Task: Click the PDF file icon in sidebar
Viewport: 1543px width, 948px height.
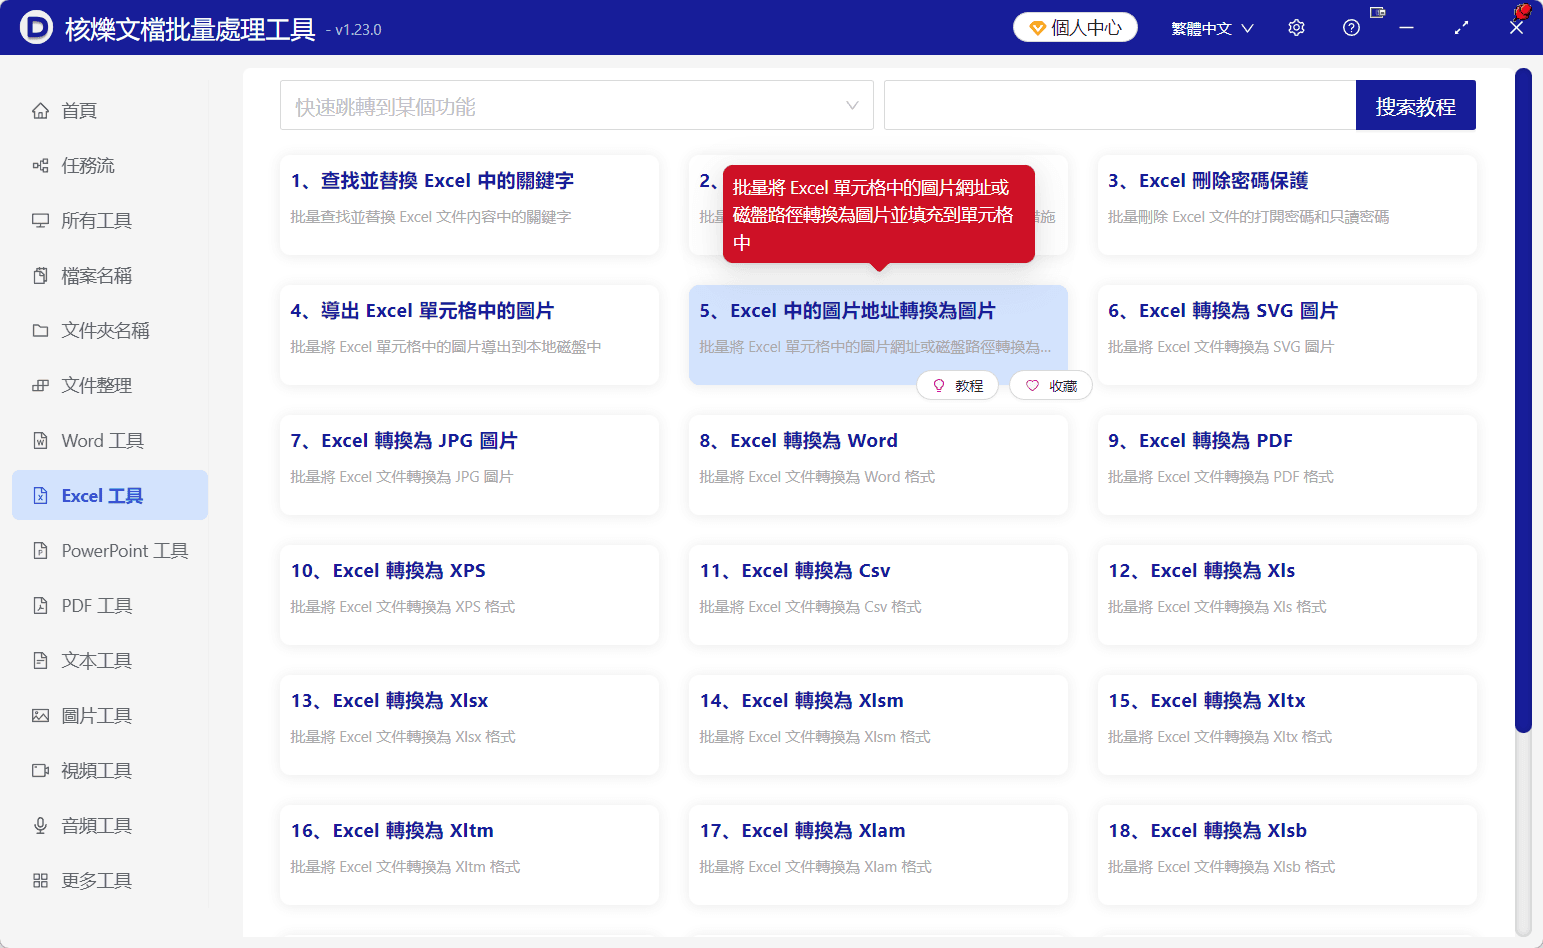Action: (41, 605)
